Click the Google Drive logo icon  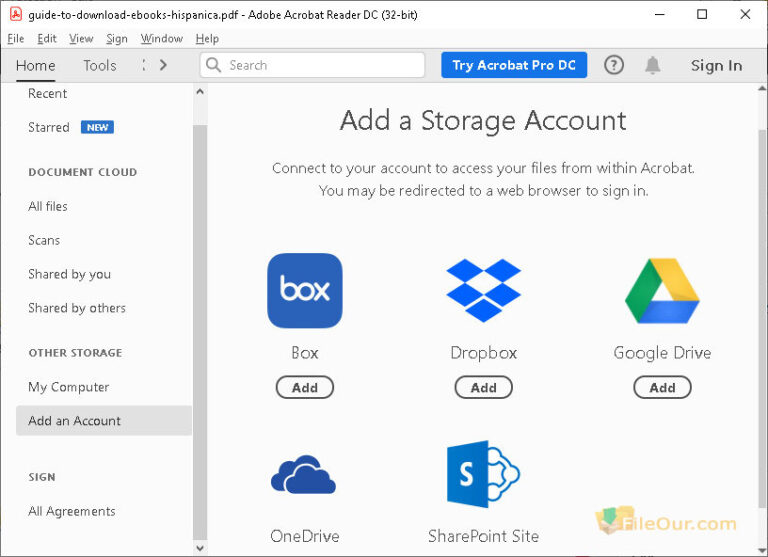[x=662, y=291]
